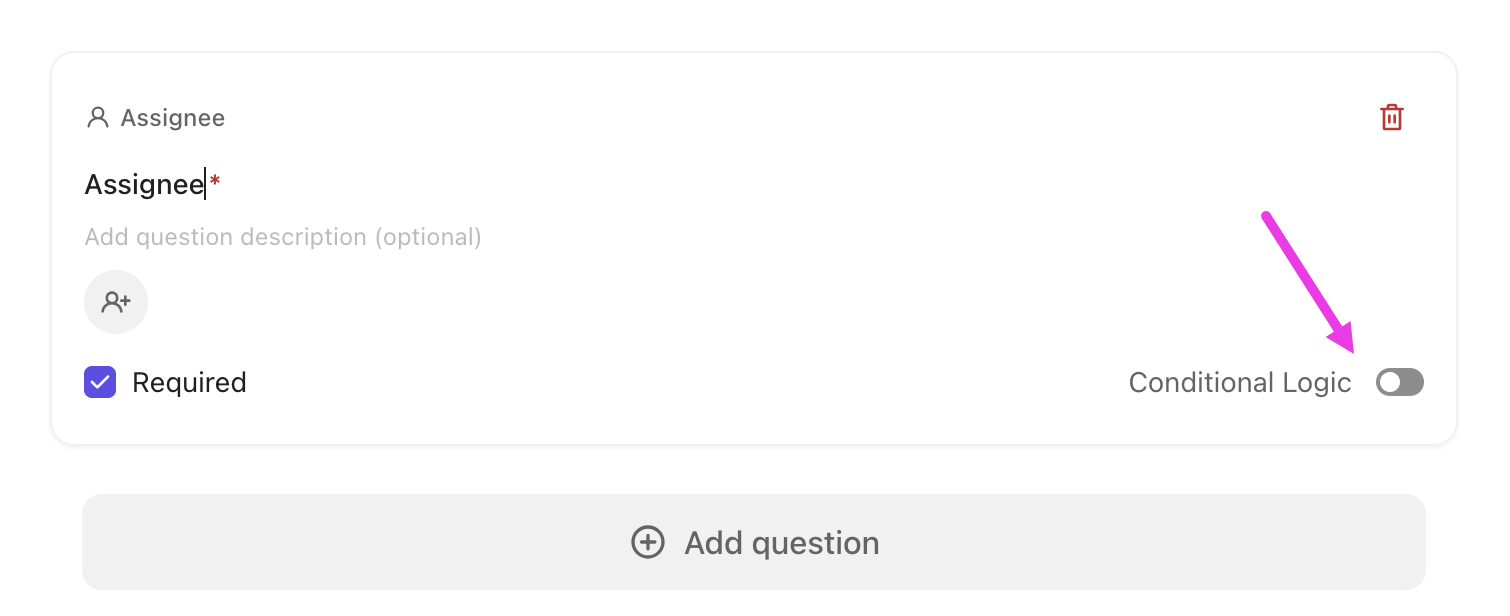Click the person icon beside Assignee type label

(98, 118)
